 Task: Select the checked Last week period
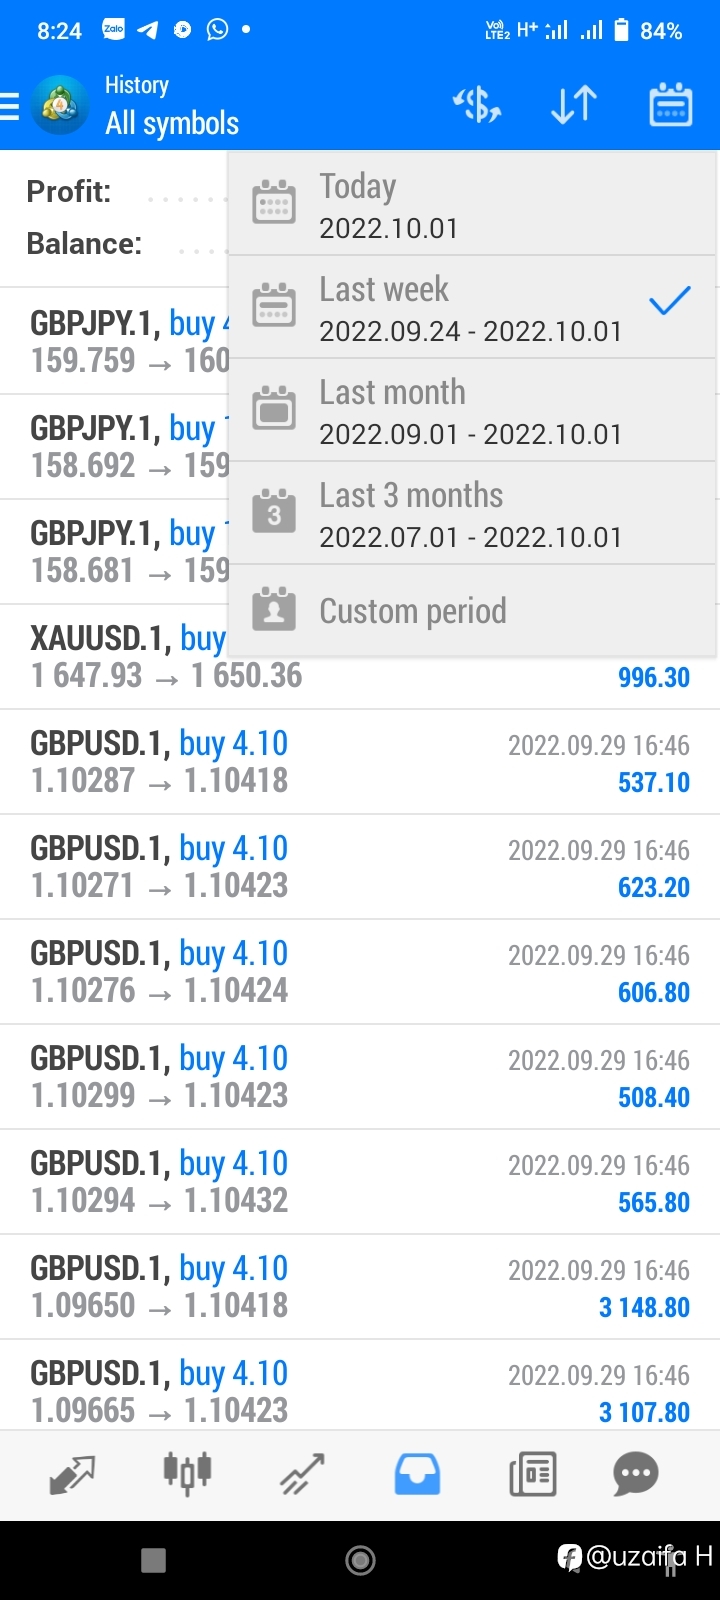(x=472, y=307)
